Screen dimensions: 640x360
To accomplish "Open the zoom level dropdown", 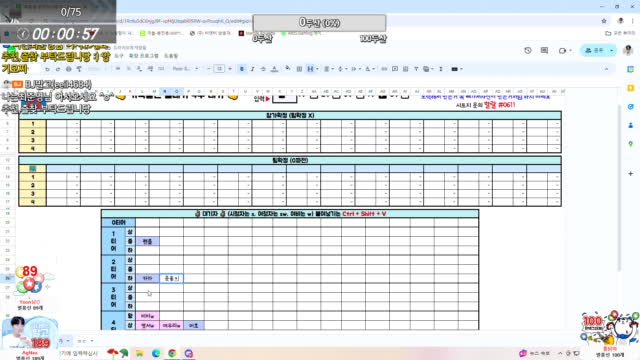I will pyautogui.click(x=96, y=69).
